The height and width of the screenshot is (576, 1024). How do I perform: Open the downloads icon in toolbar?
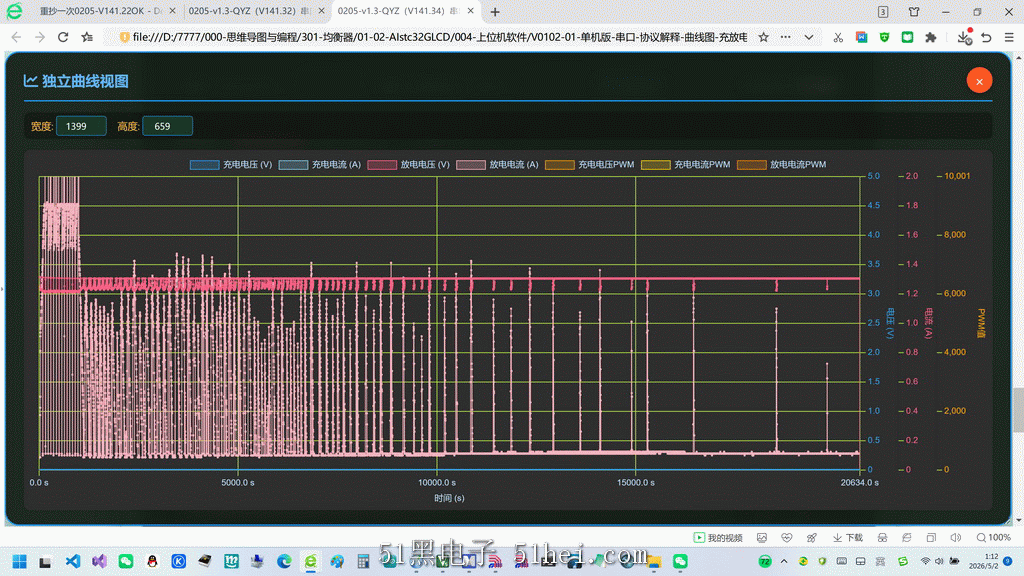click(x=964, y=37)
